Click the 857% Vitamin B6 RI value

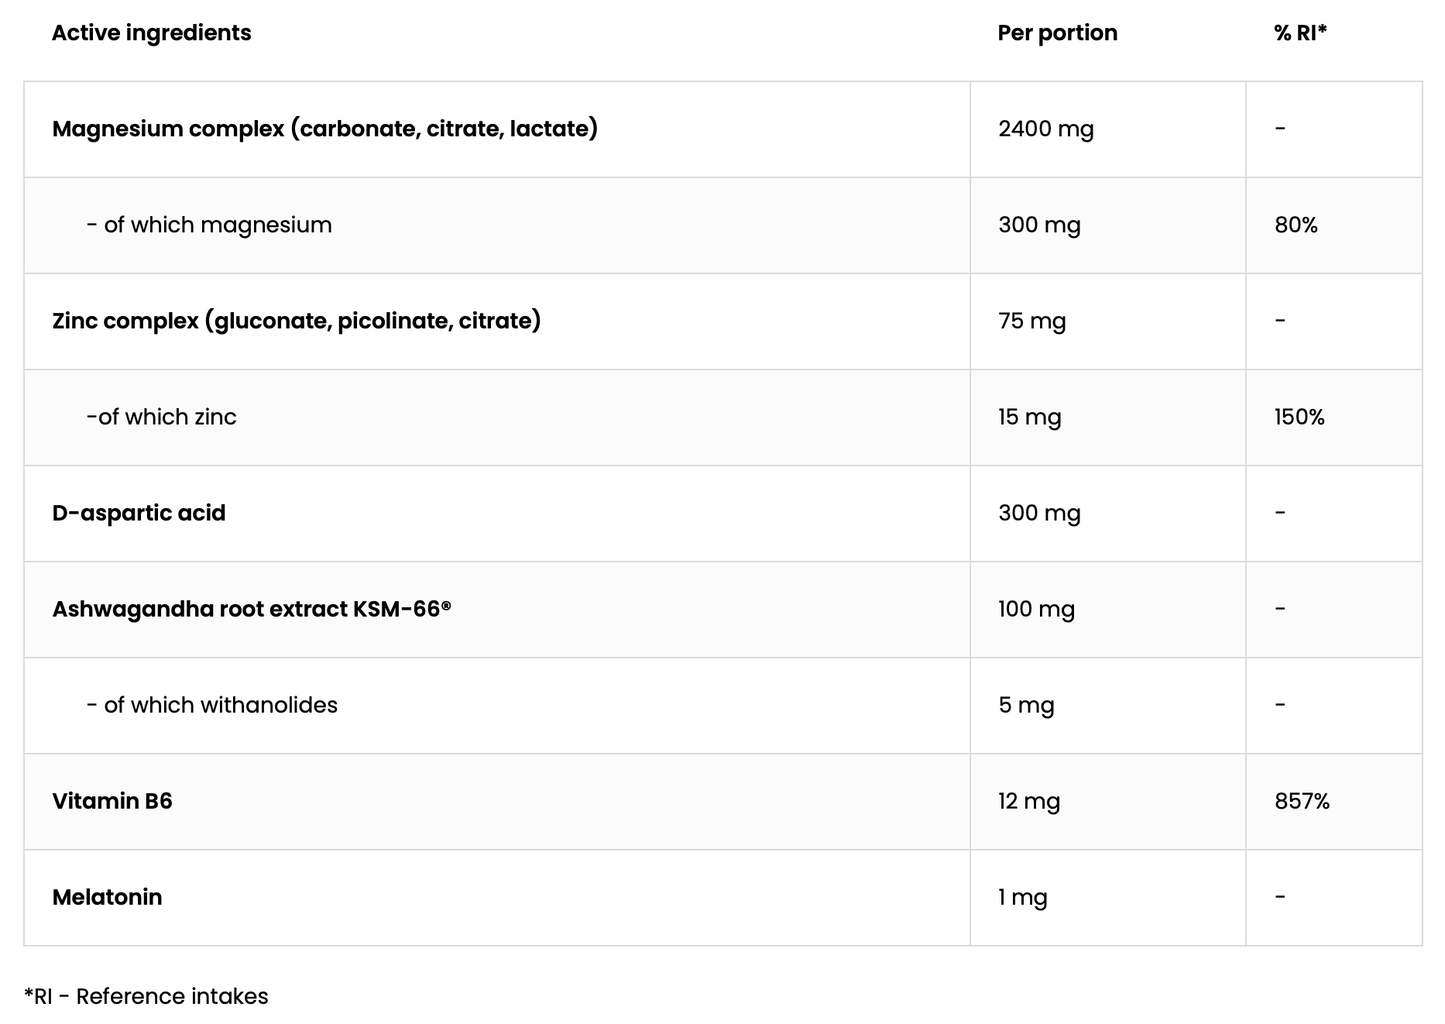click(1302, 801)
